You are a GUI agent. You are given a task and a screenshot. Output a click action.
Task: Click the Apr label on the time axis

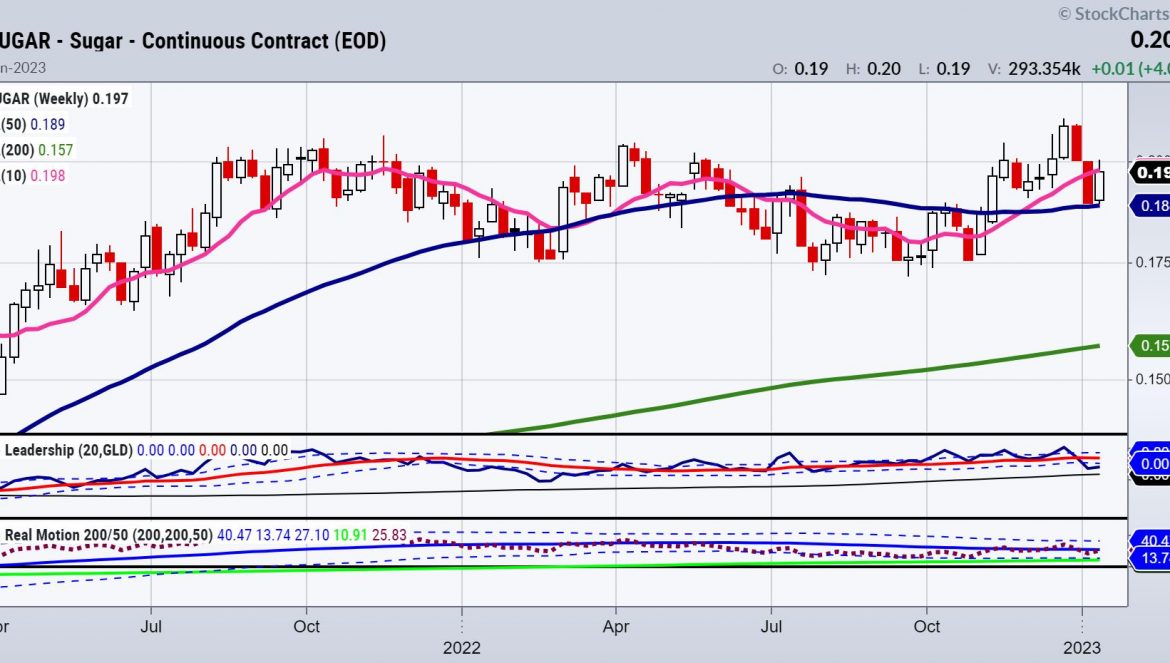point(616,626)
